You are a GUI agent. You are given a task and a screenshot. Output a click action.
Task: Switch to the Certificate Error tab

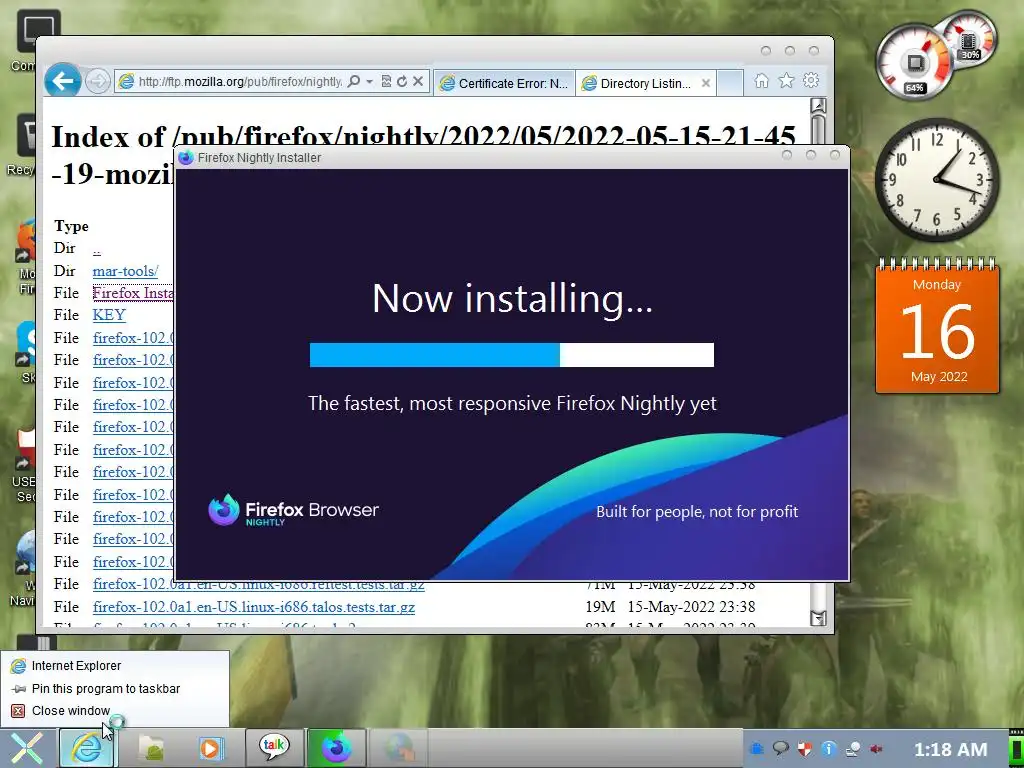point(504,83)
